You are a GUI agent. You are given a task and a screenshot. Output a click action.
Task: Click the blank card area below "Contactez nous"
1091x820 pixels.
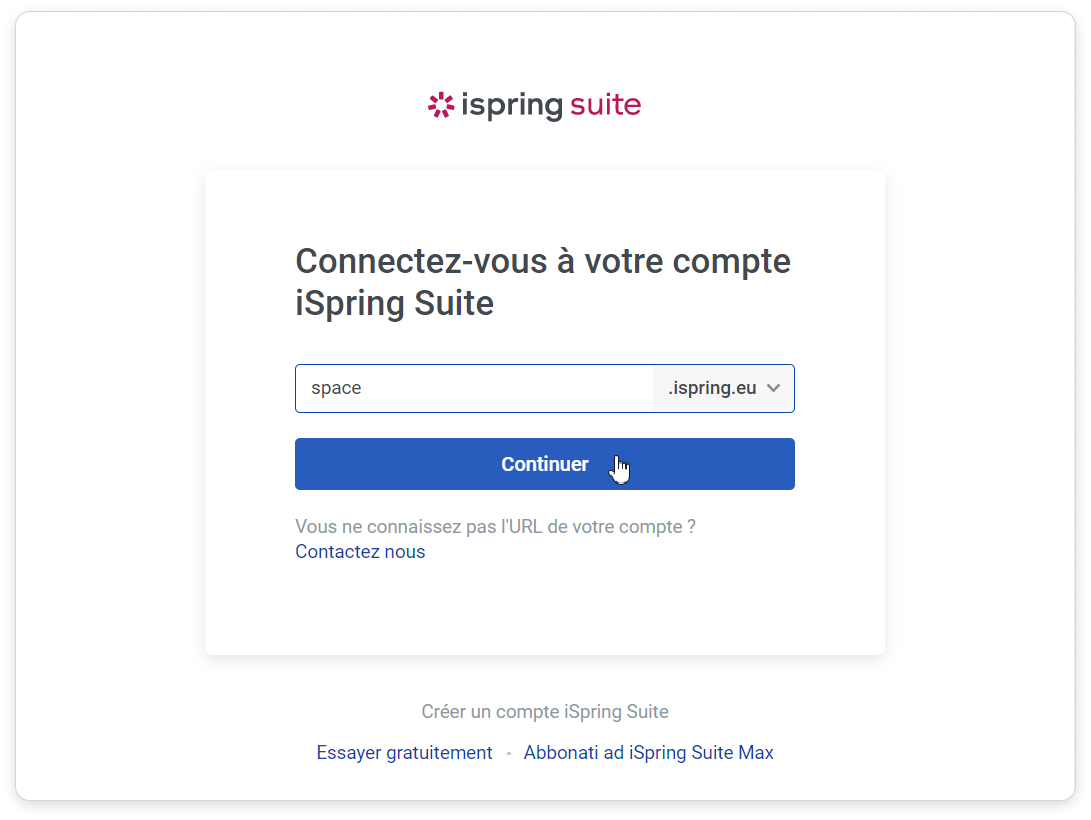coord(545,610)
